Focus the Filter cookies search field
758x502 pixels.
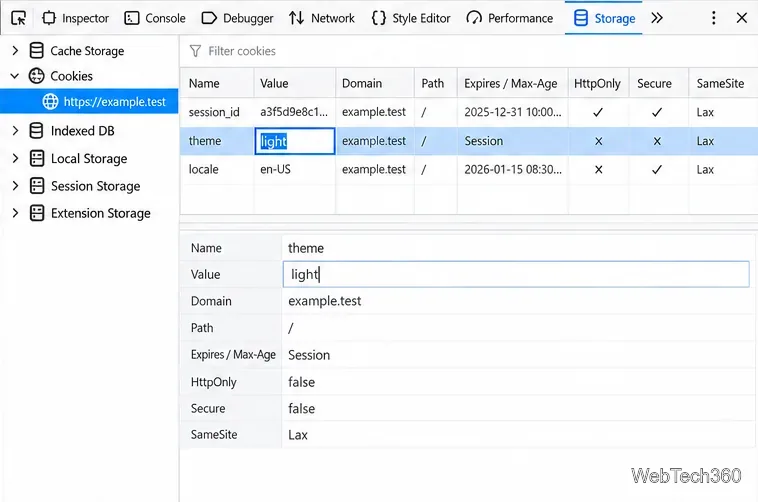click(469, 51)
